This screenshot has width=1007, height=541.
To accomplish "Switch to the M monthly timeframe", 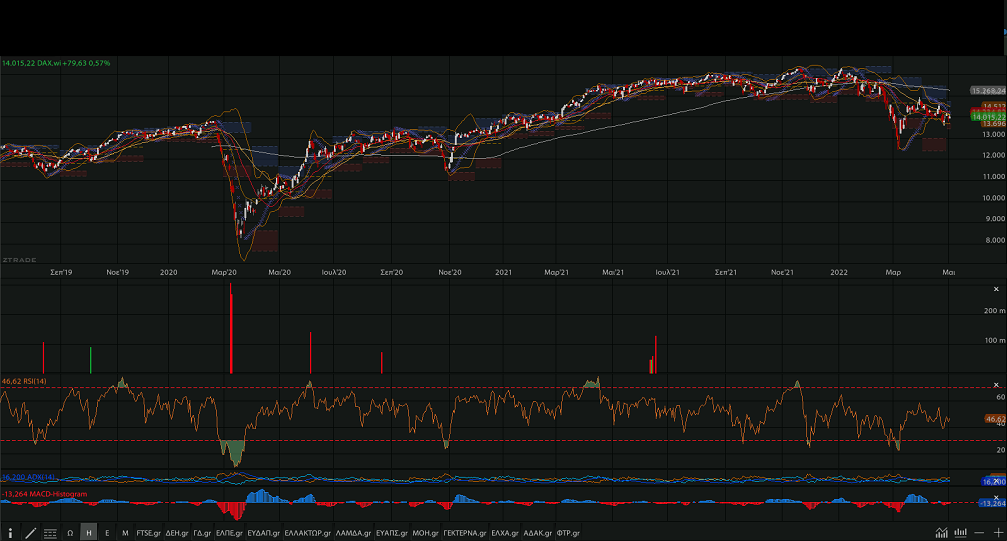I will (x=125, y=533).
